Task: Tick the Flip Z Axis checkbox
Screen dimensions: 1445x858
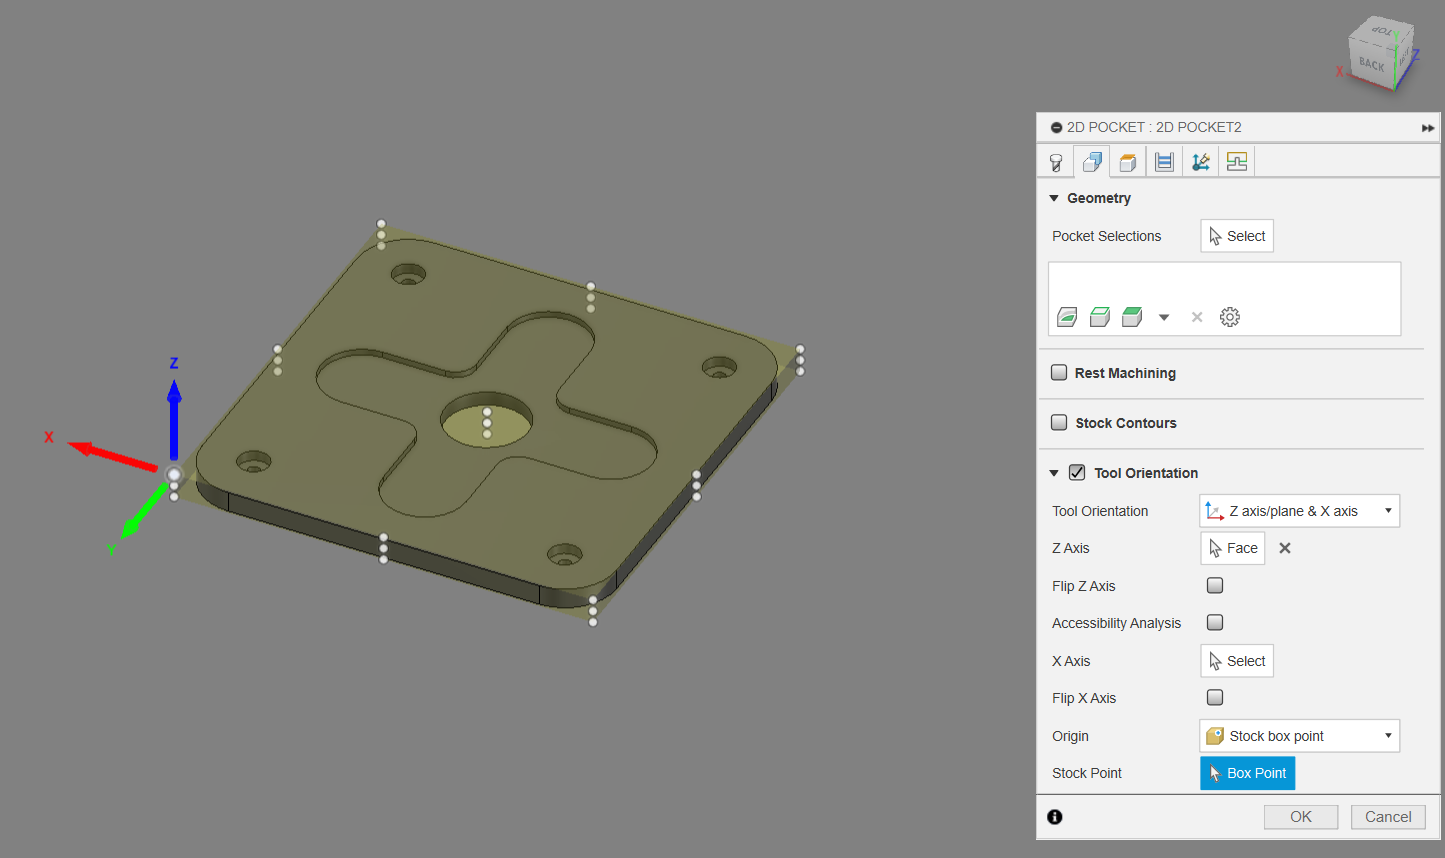Action: click(1215, 586)
